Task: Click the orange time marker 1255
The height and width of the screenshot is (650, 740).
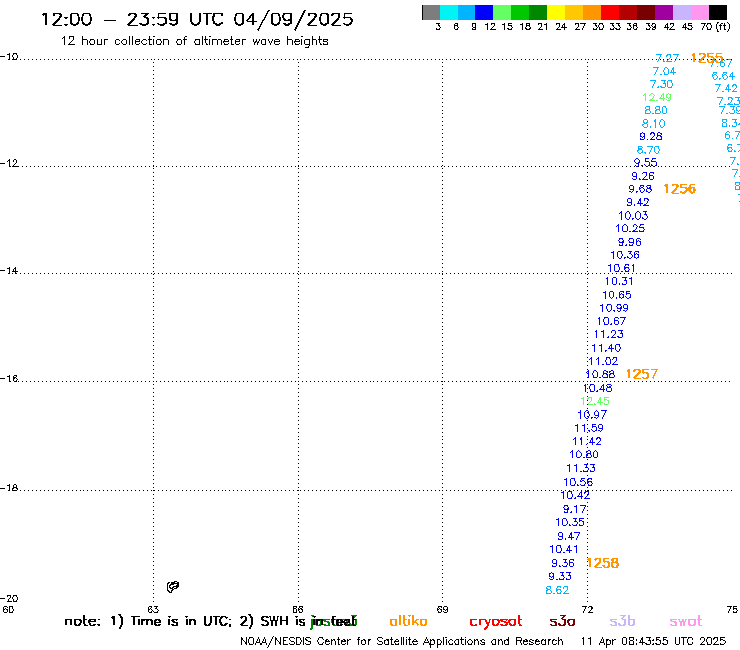Action: [x=706, y=58]
